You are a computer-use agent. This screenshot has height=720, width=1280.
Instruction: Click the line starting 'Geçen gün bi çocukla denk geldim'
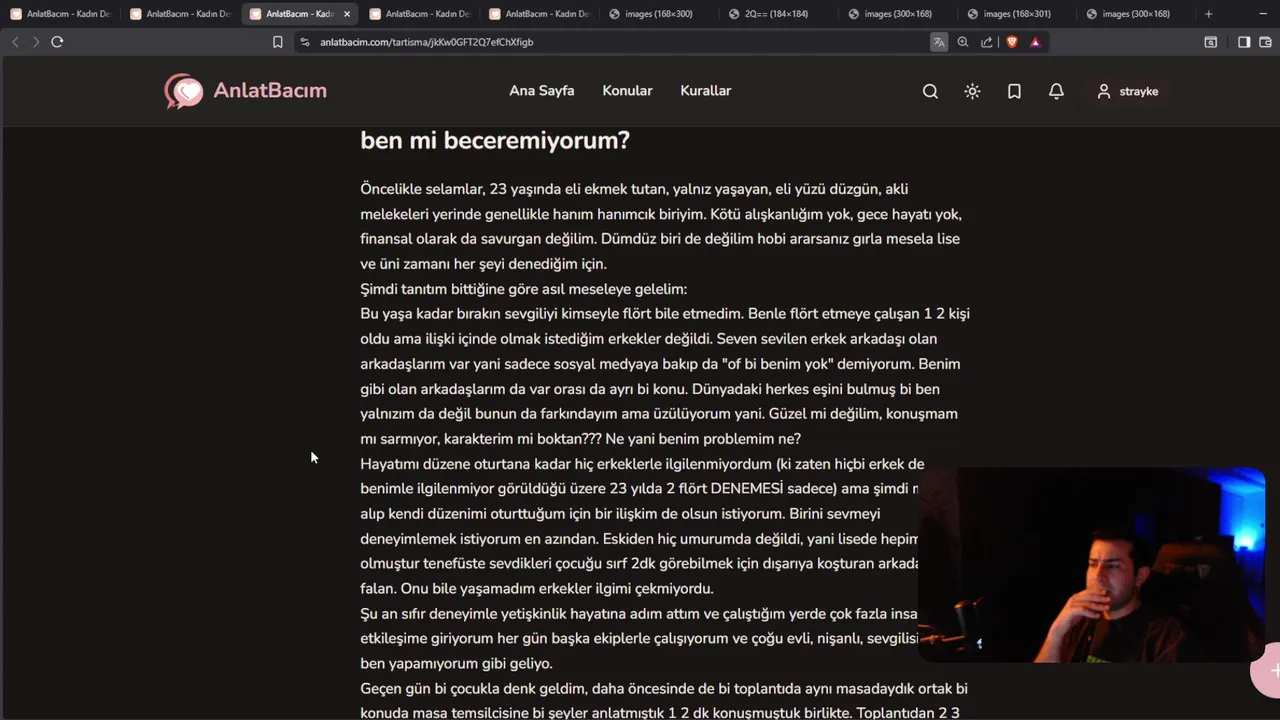click(x=664, y=689)
